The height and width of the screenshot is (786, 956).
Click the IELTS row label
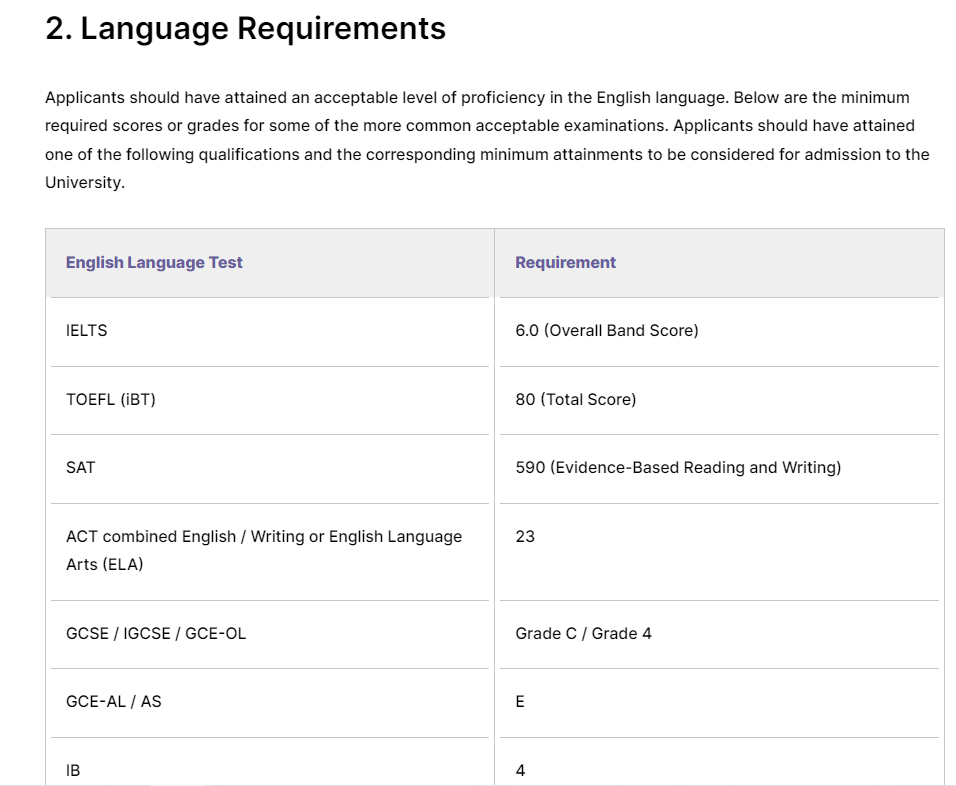pos(87,330)
